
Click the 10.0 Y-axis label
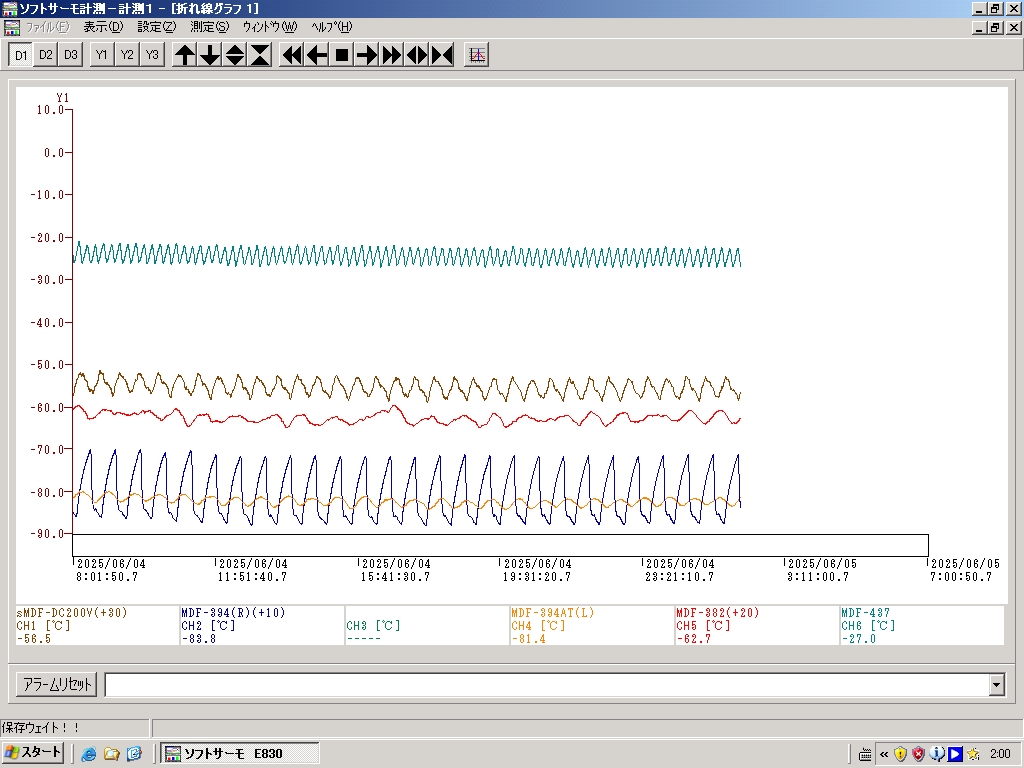(50, 110)
